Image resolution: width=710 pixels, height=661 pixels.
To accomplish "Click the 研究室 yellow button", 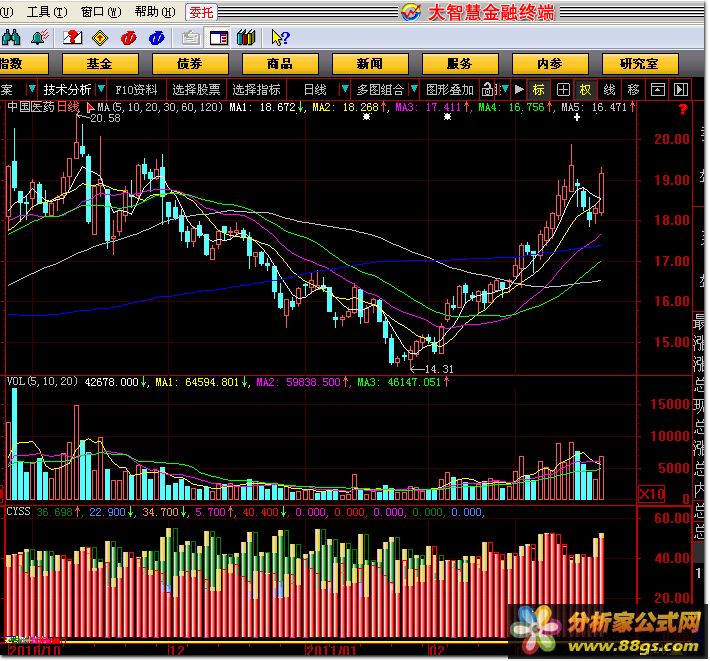I will pos(640,64).
